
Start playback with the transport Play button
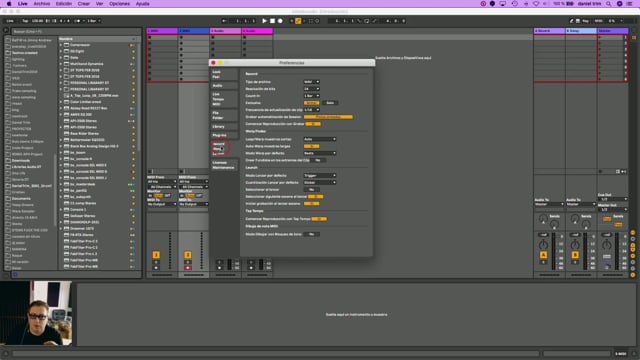[264, 21]
